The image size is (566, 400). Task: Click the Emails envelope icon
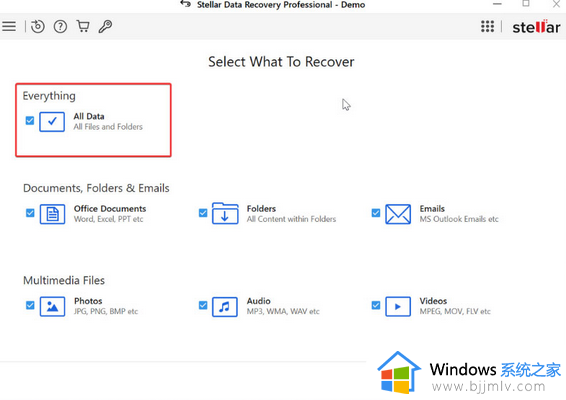398,214
